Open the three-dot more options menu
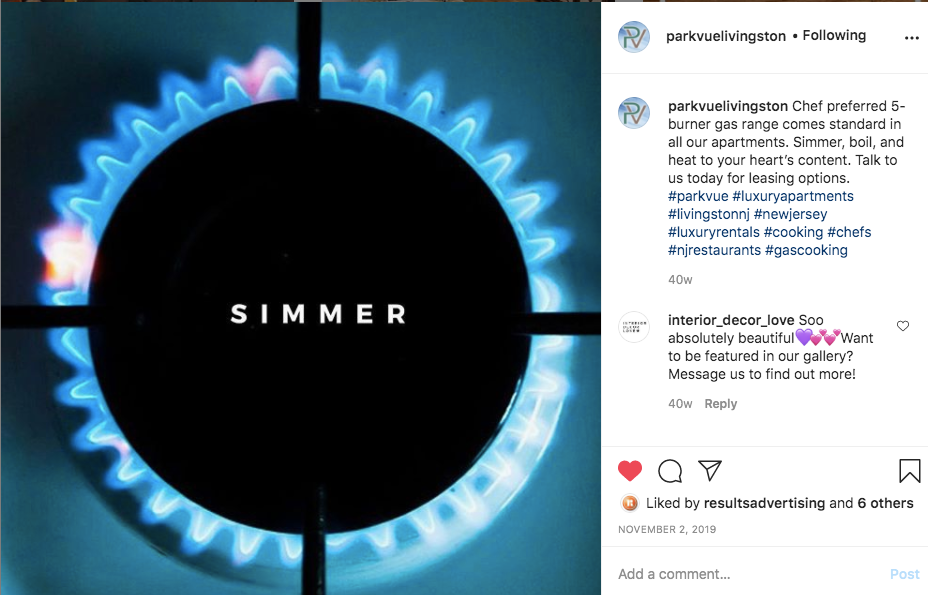The height and width of the screenshot is (595, 928). pyautogui.click(x=911, y=38)
